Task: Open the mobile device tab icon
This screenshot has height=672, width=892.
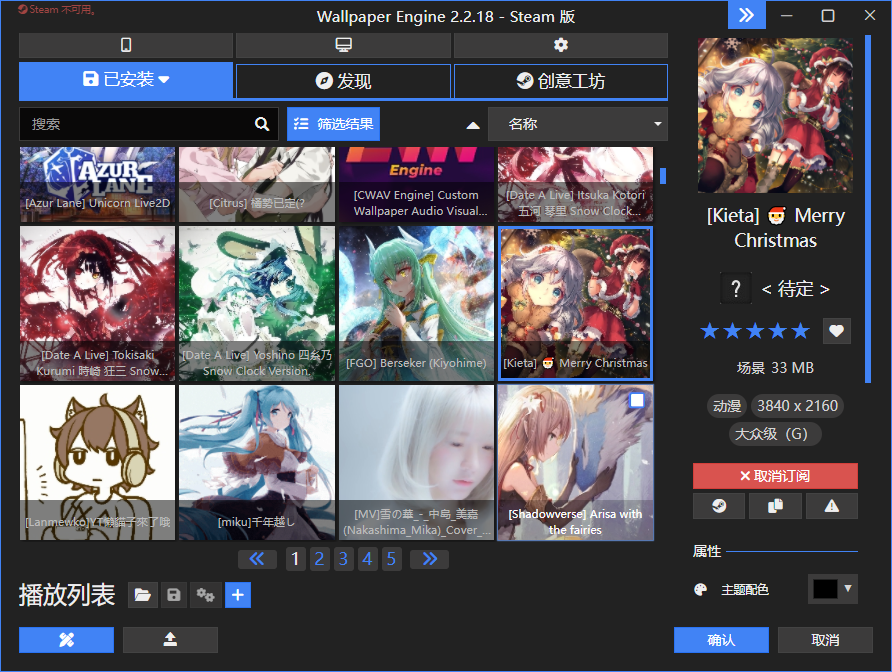Action: [126, 45]
